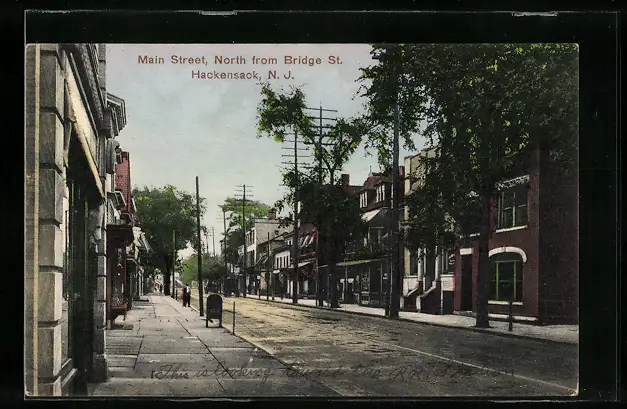Select the pale blue sky area
Image resolution: width=627 pixels, height=409 pixels.
[x=190, y=130]
